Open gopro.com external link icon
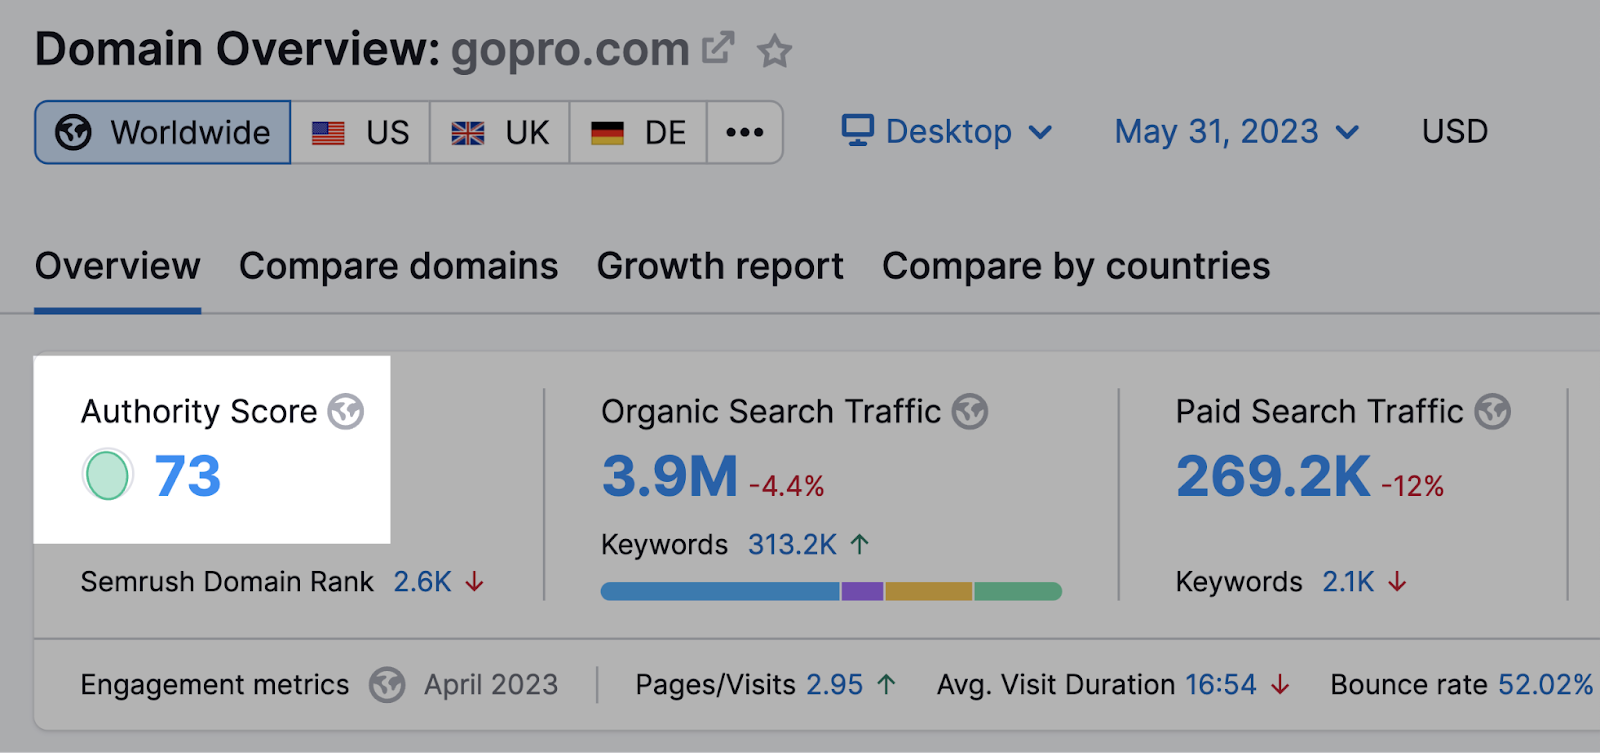The height and width of the screenshot is (753, 1600). pos(718,48)
